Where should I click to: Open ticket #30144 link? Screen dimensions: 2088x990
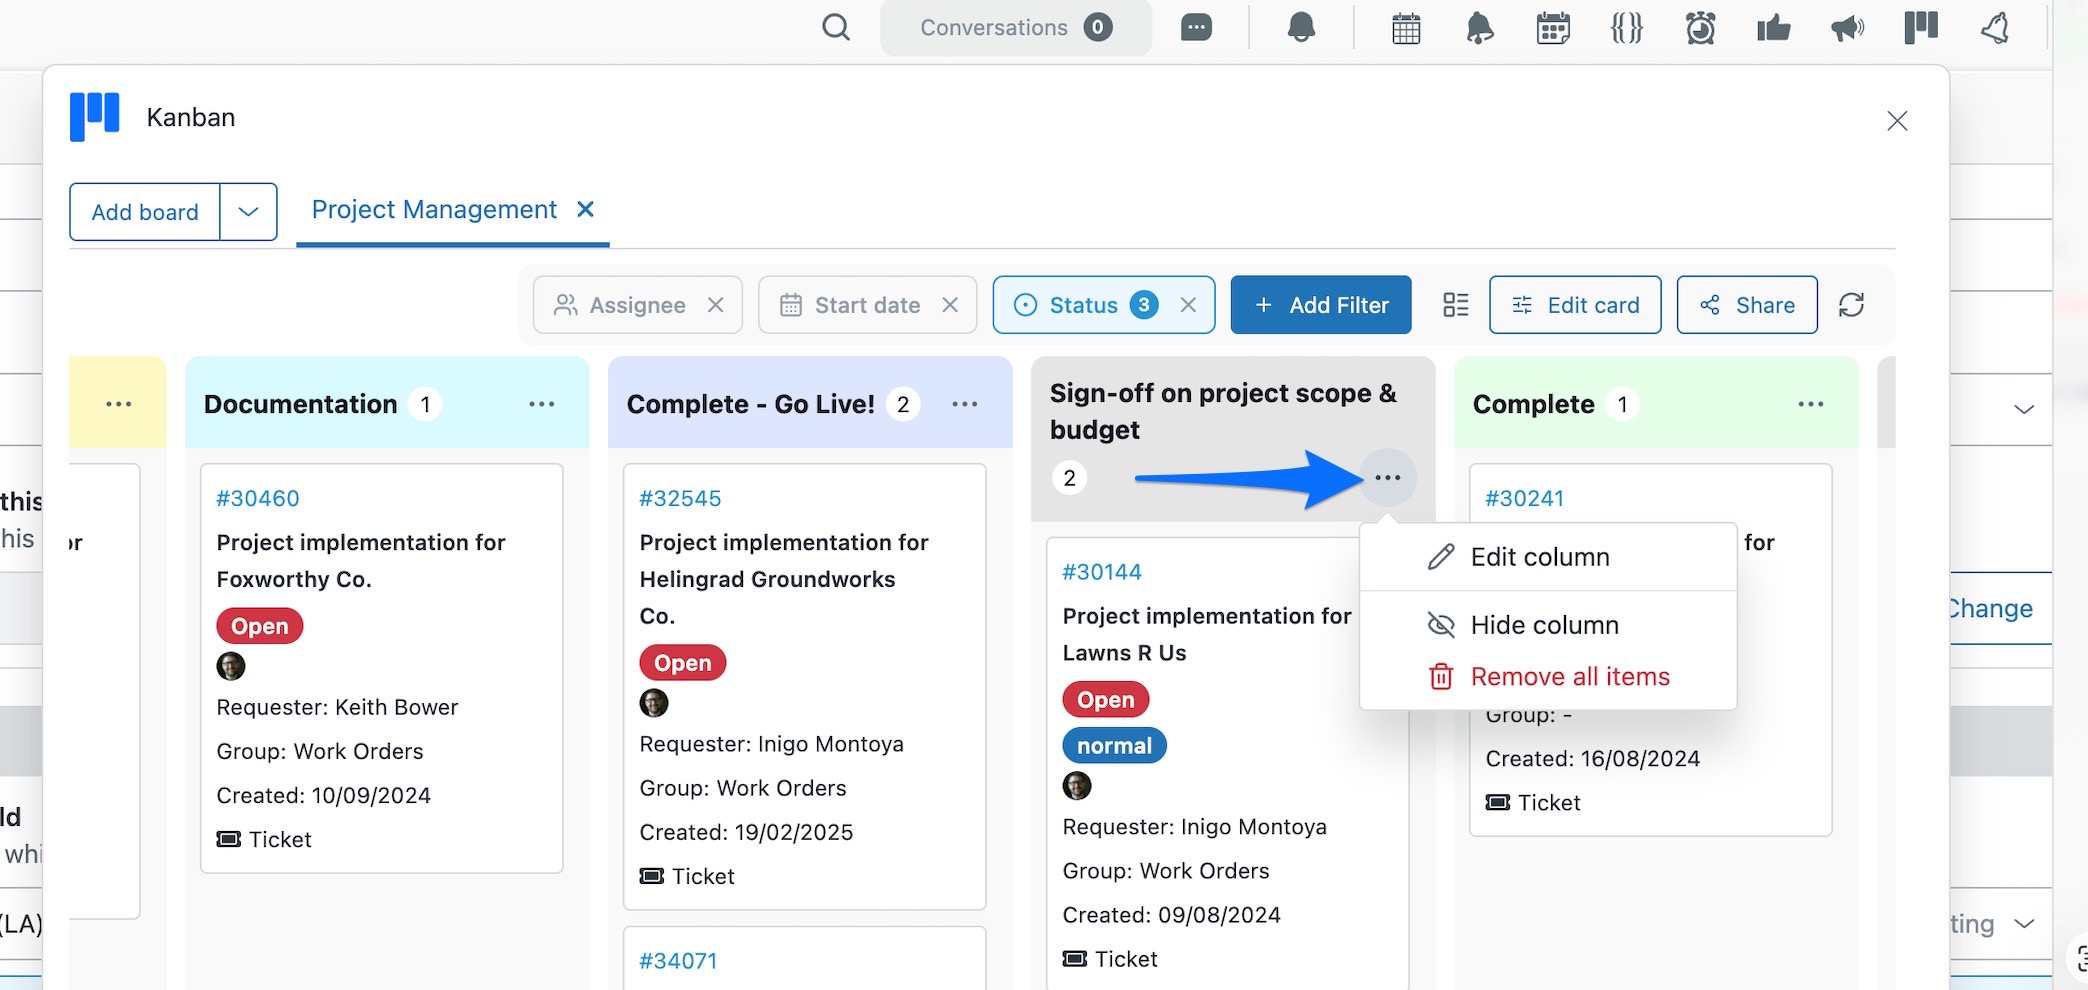pos(1102,572)
